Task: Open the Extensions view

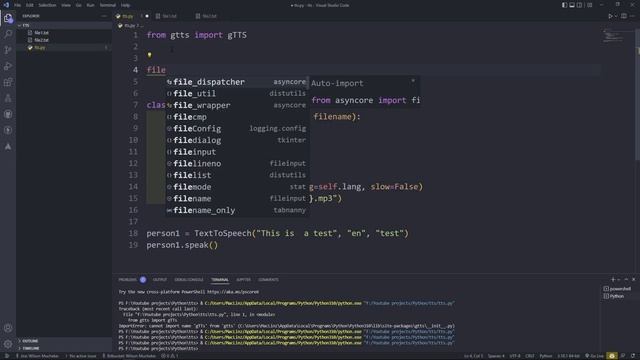Action: pos(8,82)
